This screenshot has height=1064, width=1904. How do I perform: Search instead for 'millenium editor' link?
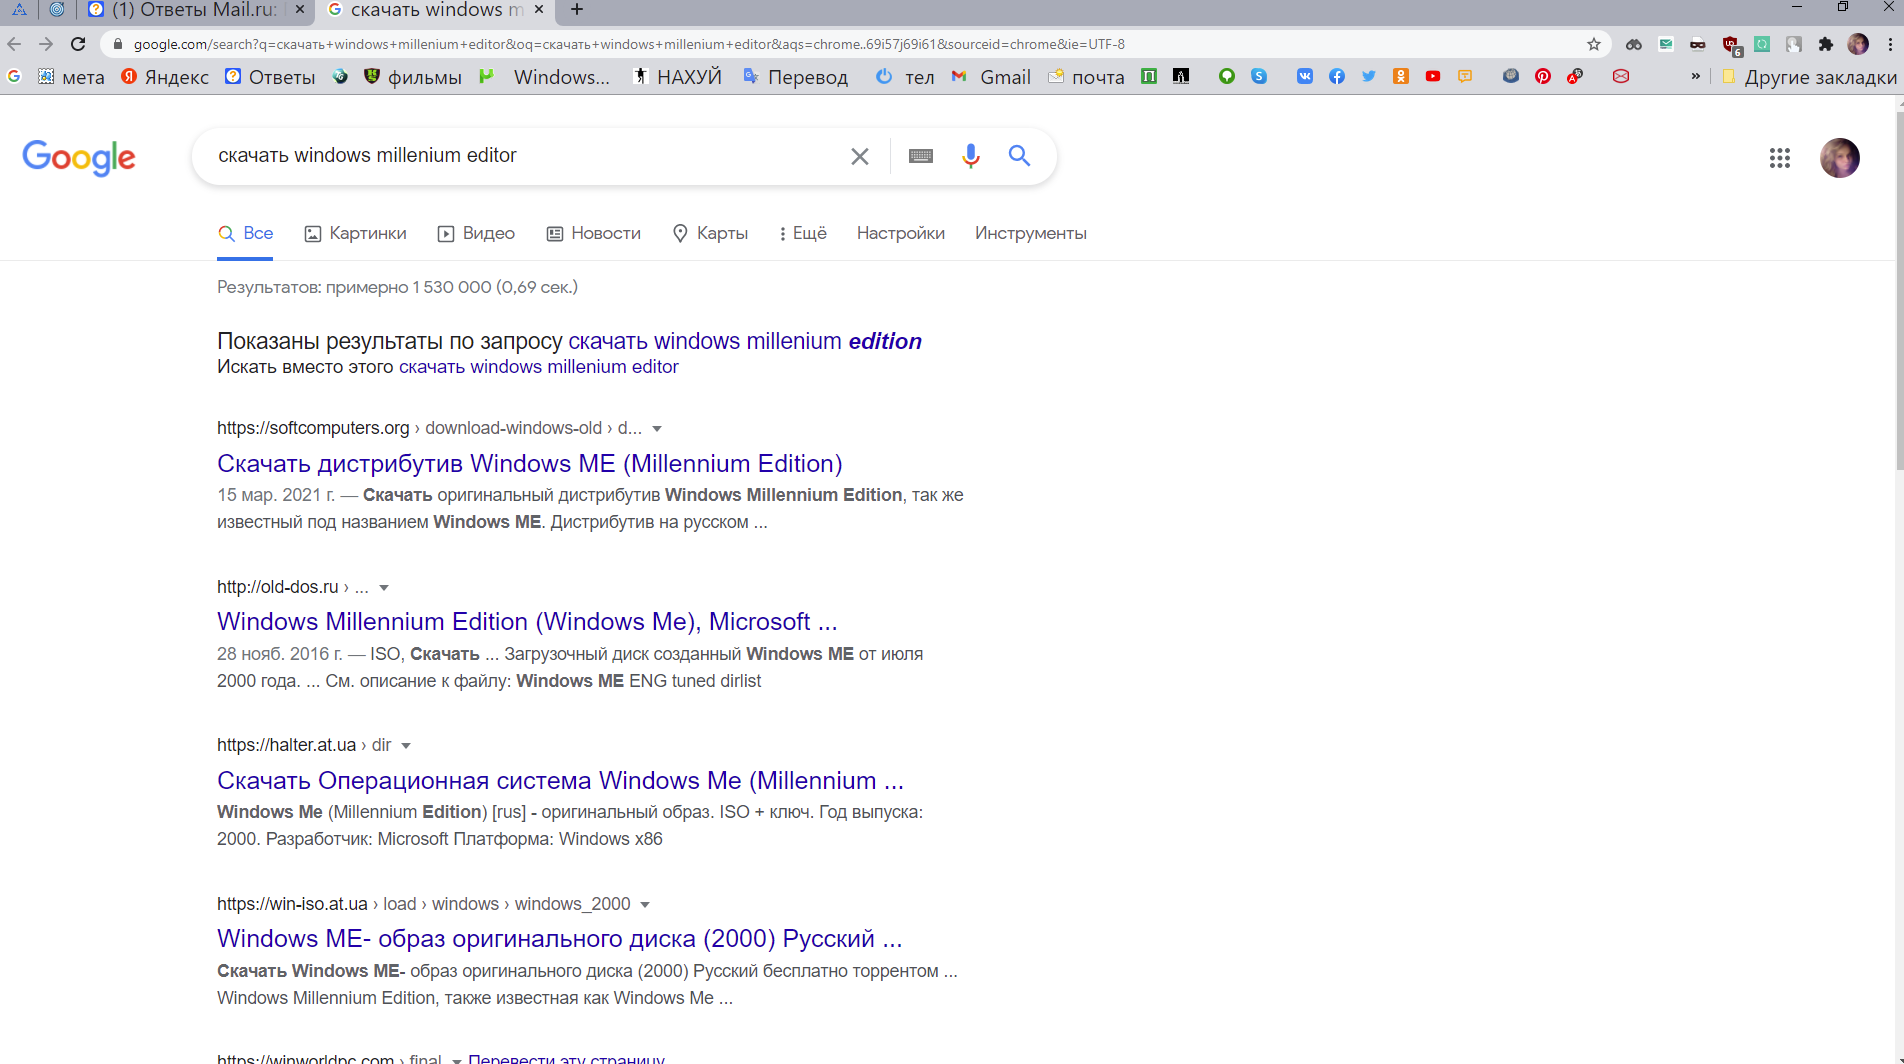[x=539, y=367]
